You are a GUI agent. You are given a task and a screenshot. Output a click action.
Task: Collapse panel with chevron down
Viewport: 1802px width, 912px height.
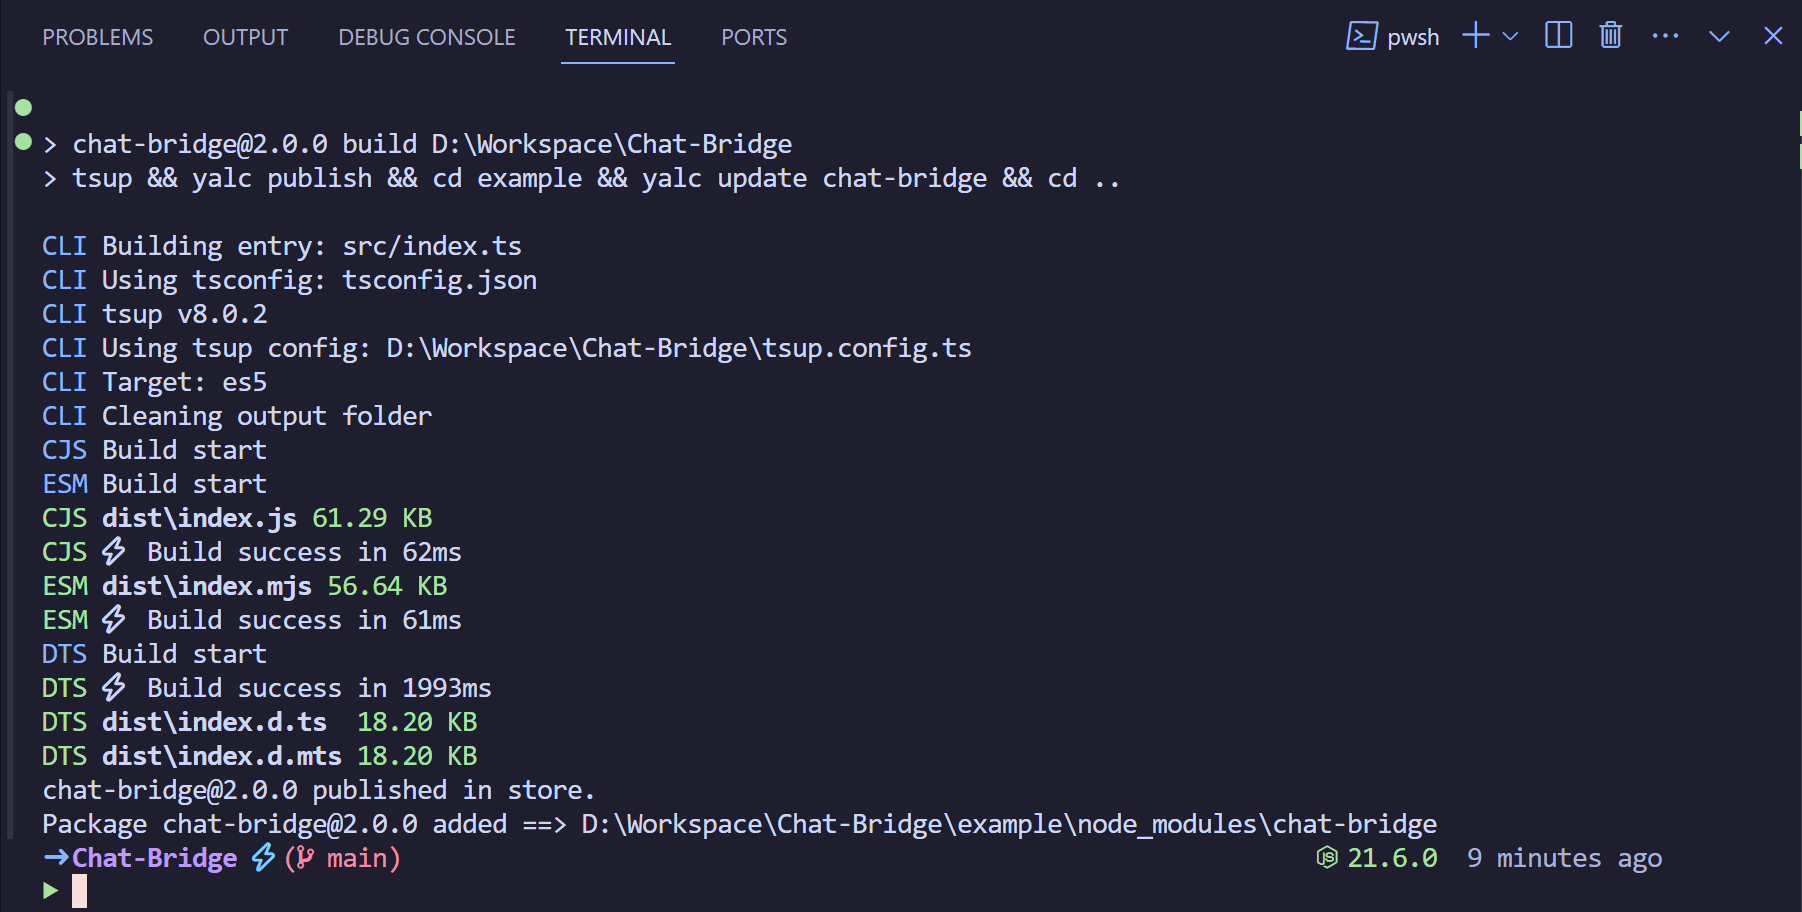coord(1719,37)
